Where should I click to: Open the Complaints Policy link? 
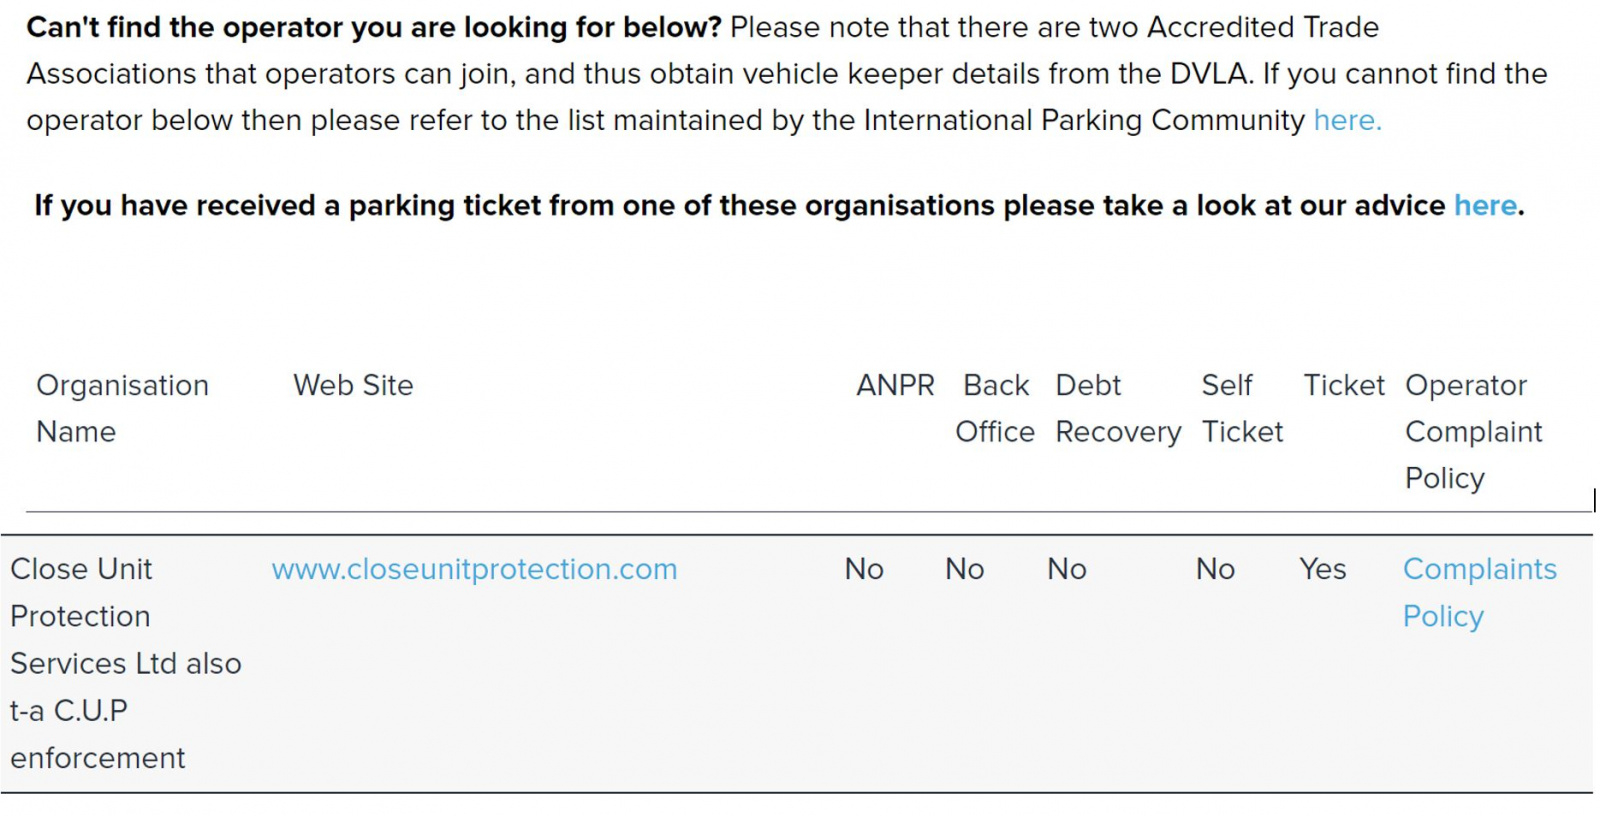[x=1479, y=592]
